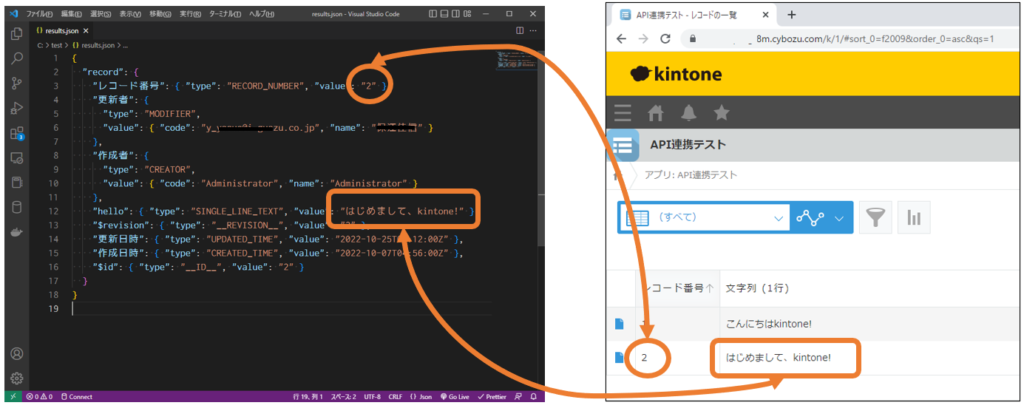Open kintone notifications bell
Image resolution: width=1024 pixels, height=411 pixels.
point(688,113)
